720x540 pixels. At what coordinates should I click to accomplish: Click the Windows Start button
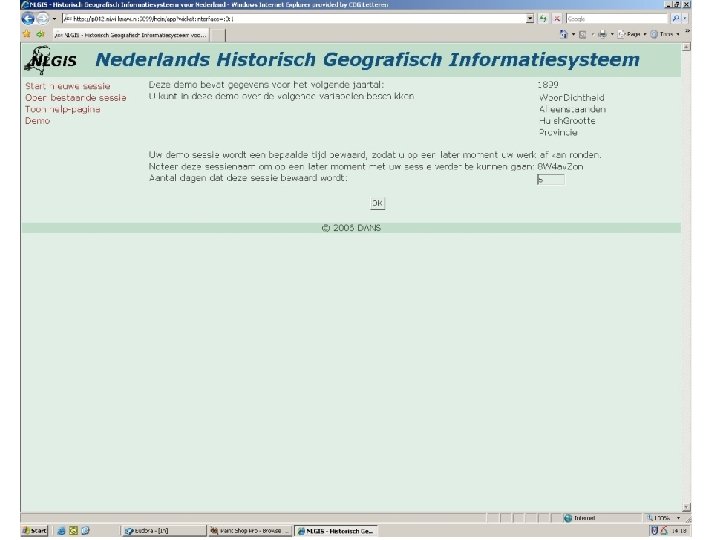pos(34,531)
